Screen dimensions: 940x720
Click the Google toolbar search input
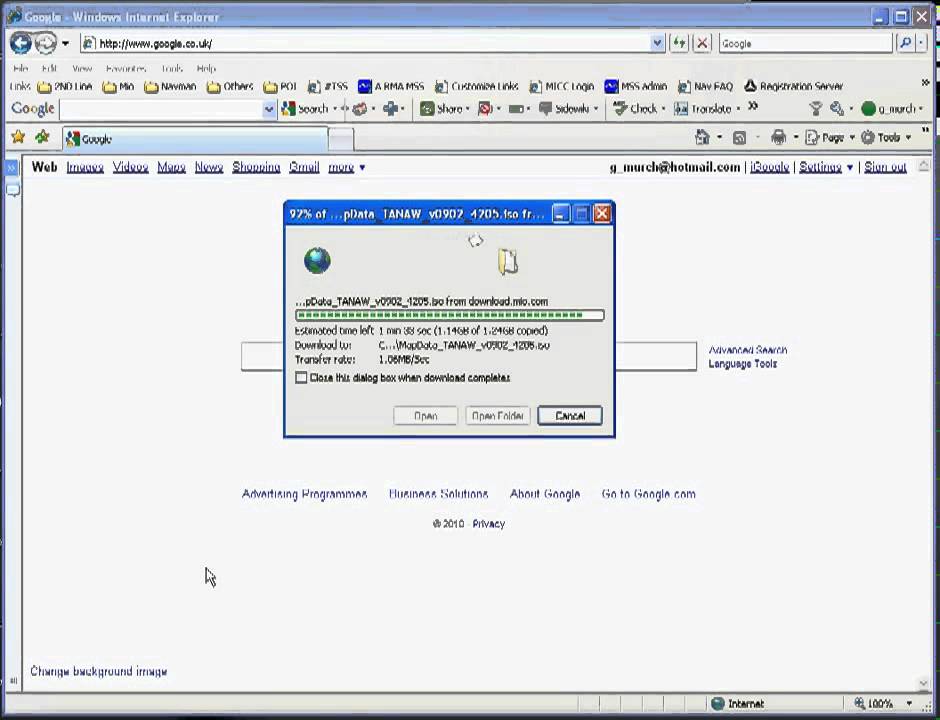[x=162, y=109]
